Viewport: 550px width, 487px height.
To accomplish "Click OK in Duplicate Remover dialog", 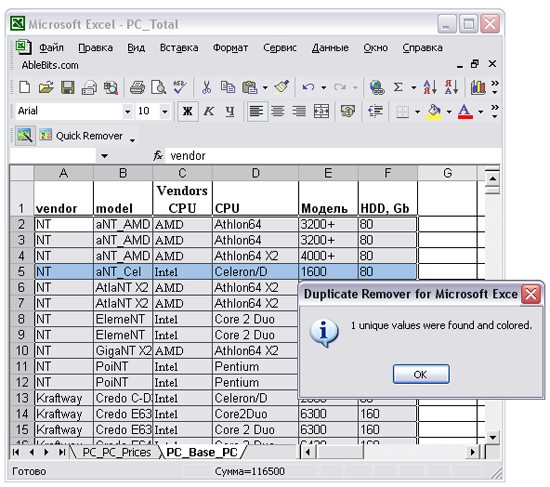I will pos(421,374).
